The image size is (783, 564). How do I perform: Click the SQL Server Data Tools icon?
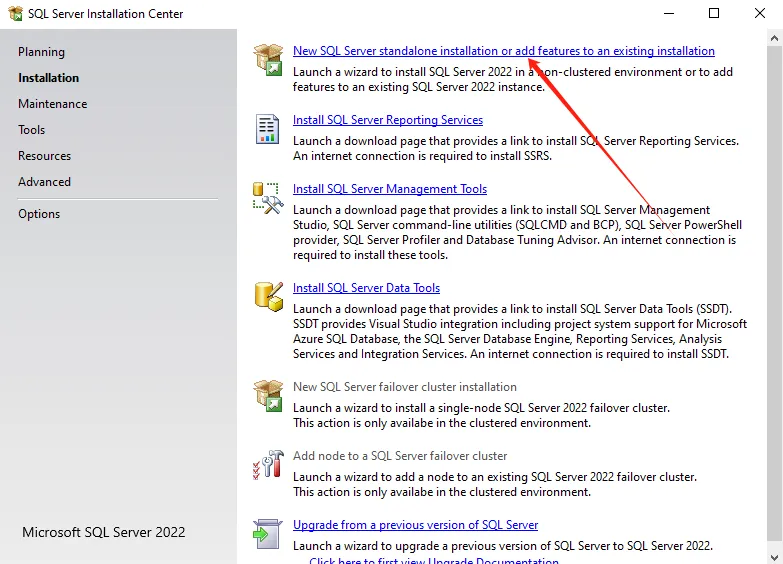coord(269,296)
